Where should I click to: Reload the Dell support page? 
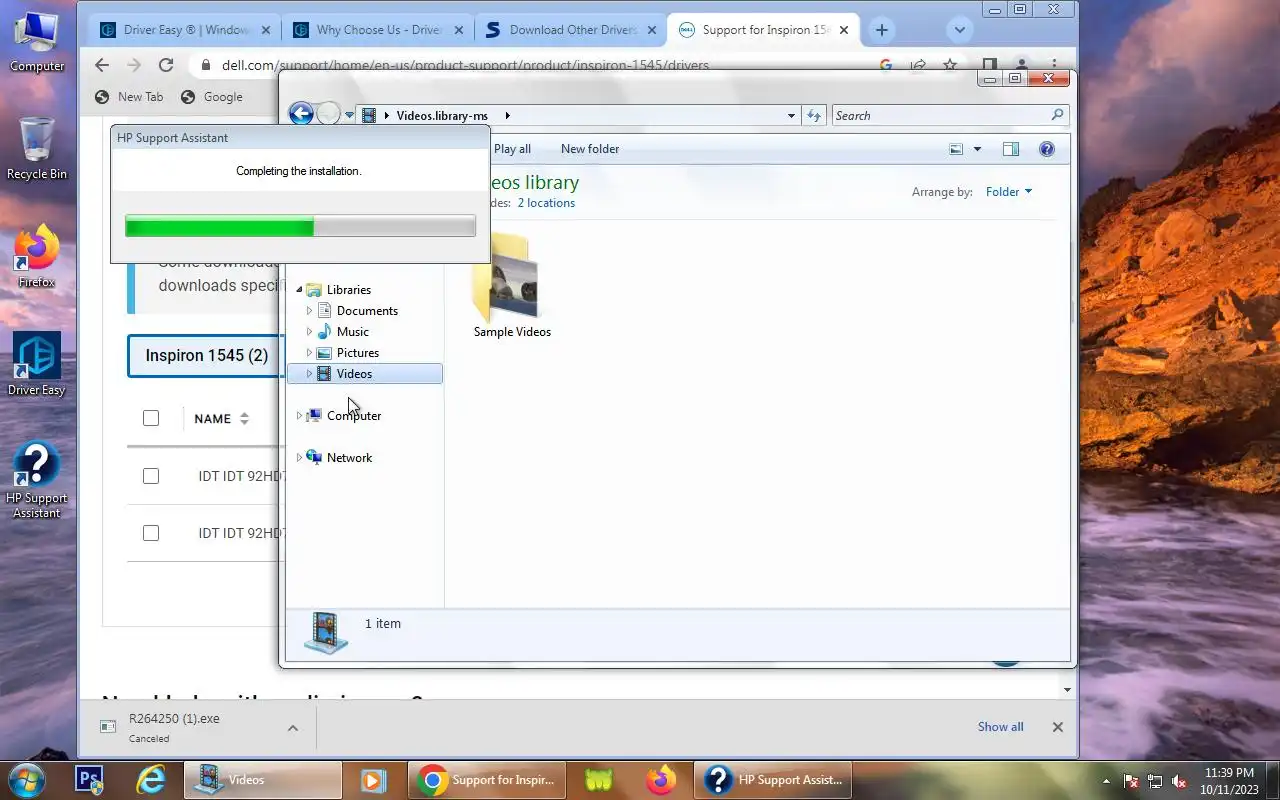pyautogui.click(x=166, y=65)
